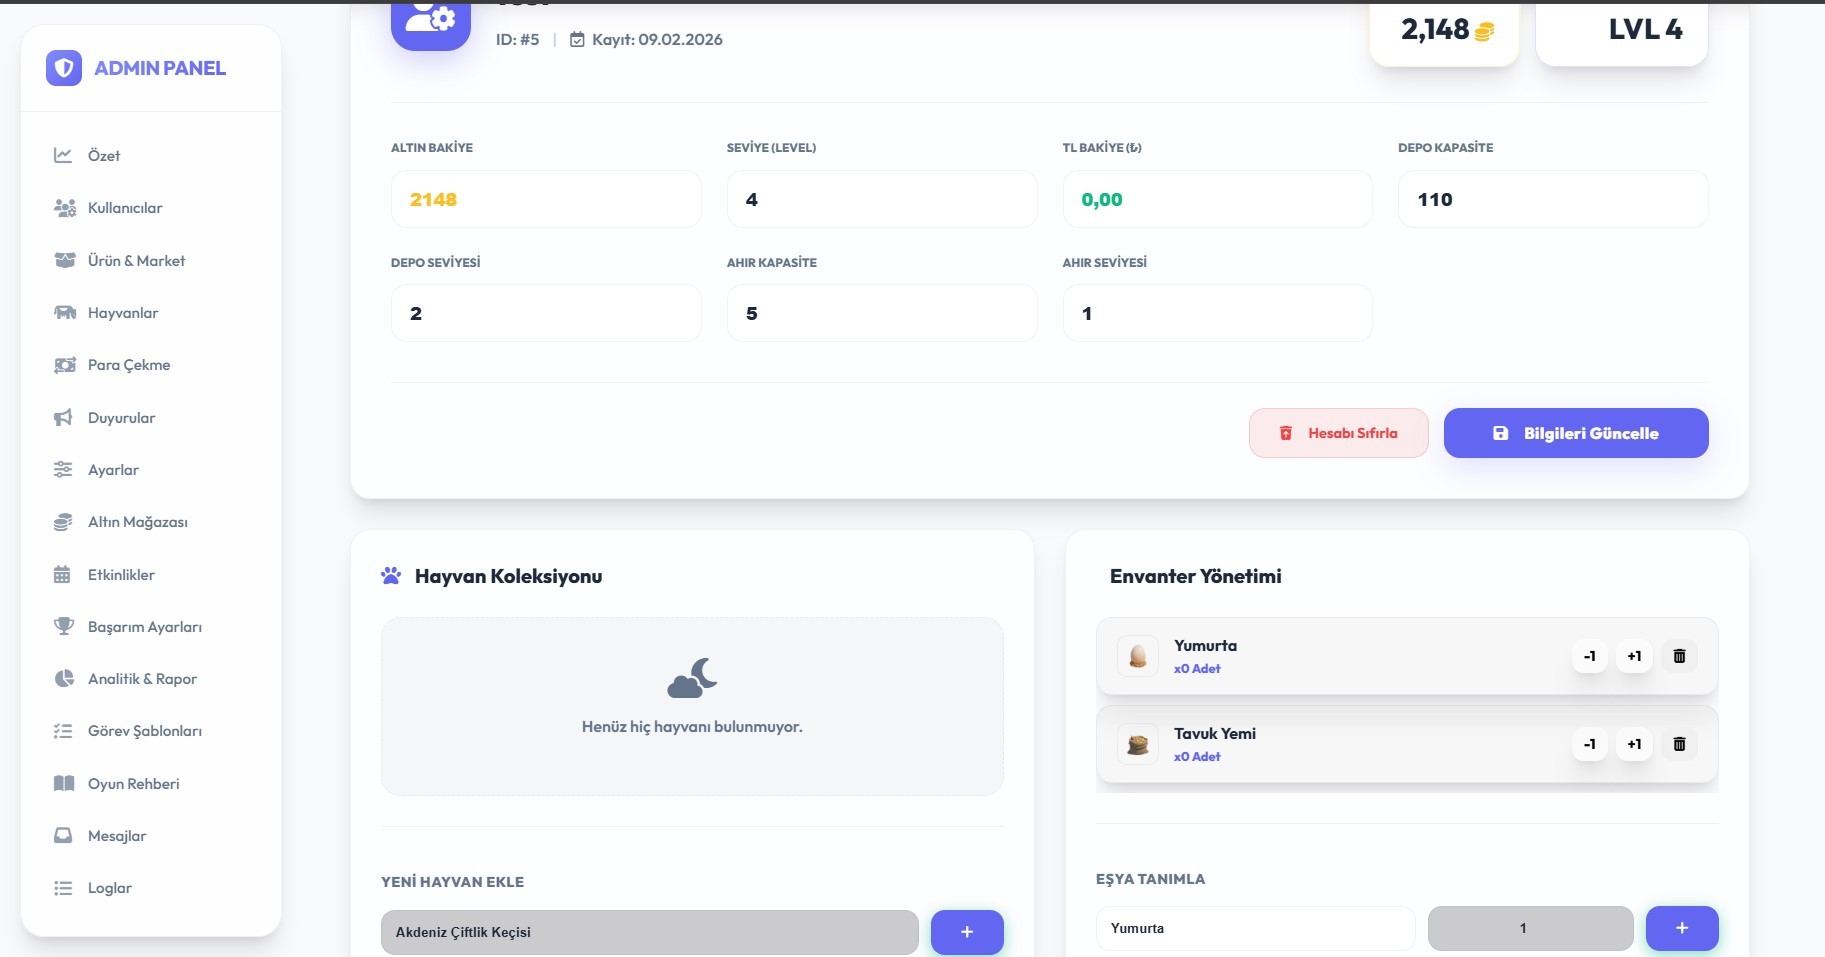Image resolution: width=1825 pixels, height=957 pixels.
Task: Click the Admin Panel shield logo
Action: pyautogui.click(x=64, y=68)
